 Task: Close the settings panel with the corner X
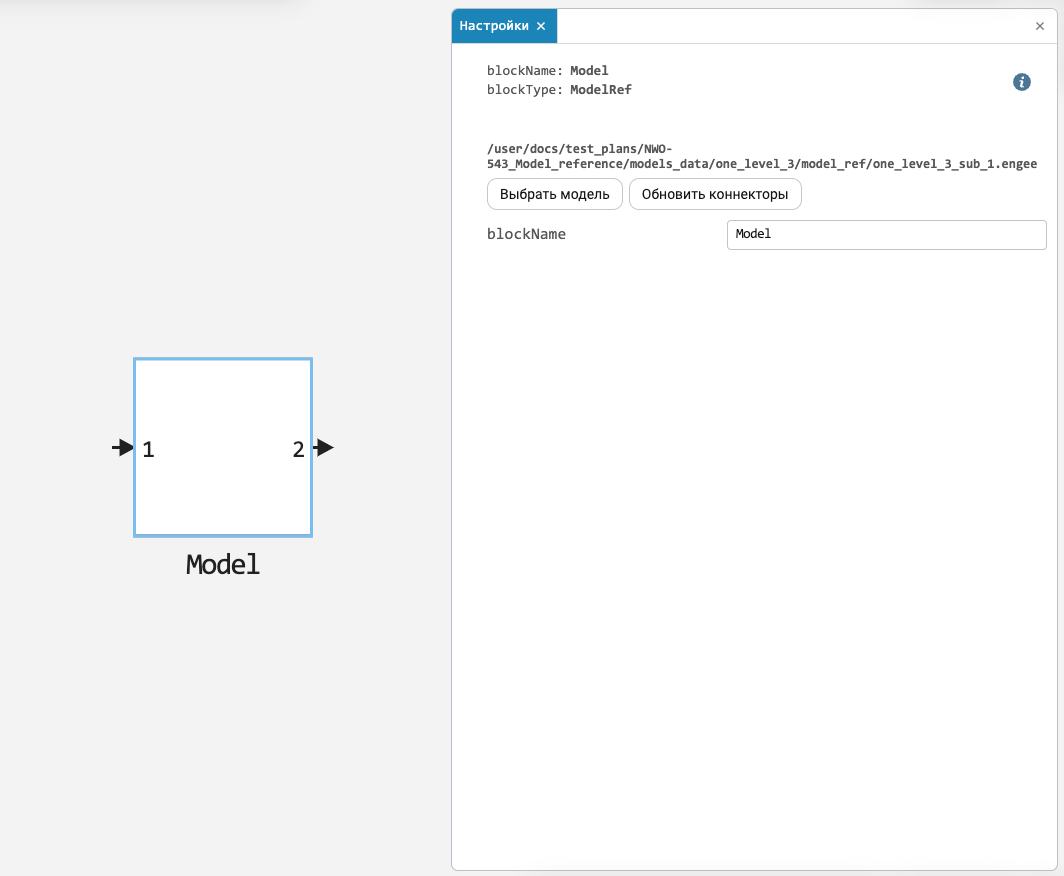(1040, 26)
